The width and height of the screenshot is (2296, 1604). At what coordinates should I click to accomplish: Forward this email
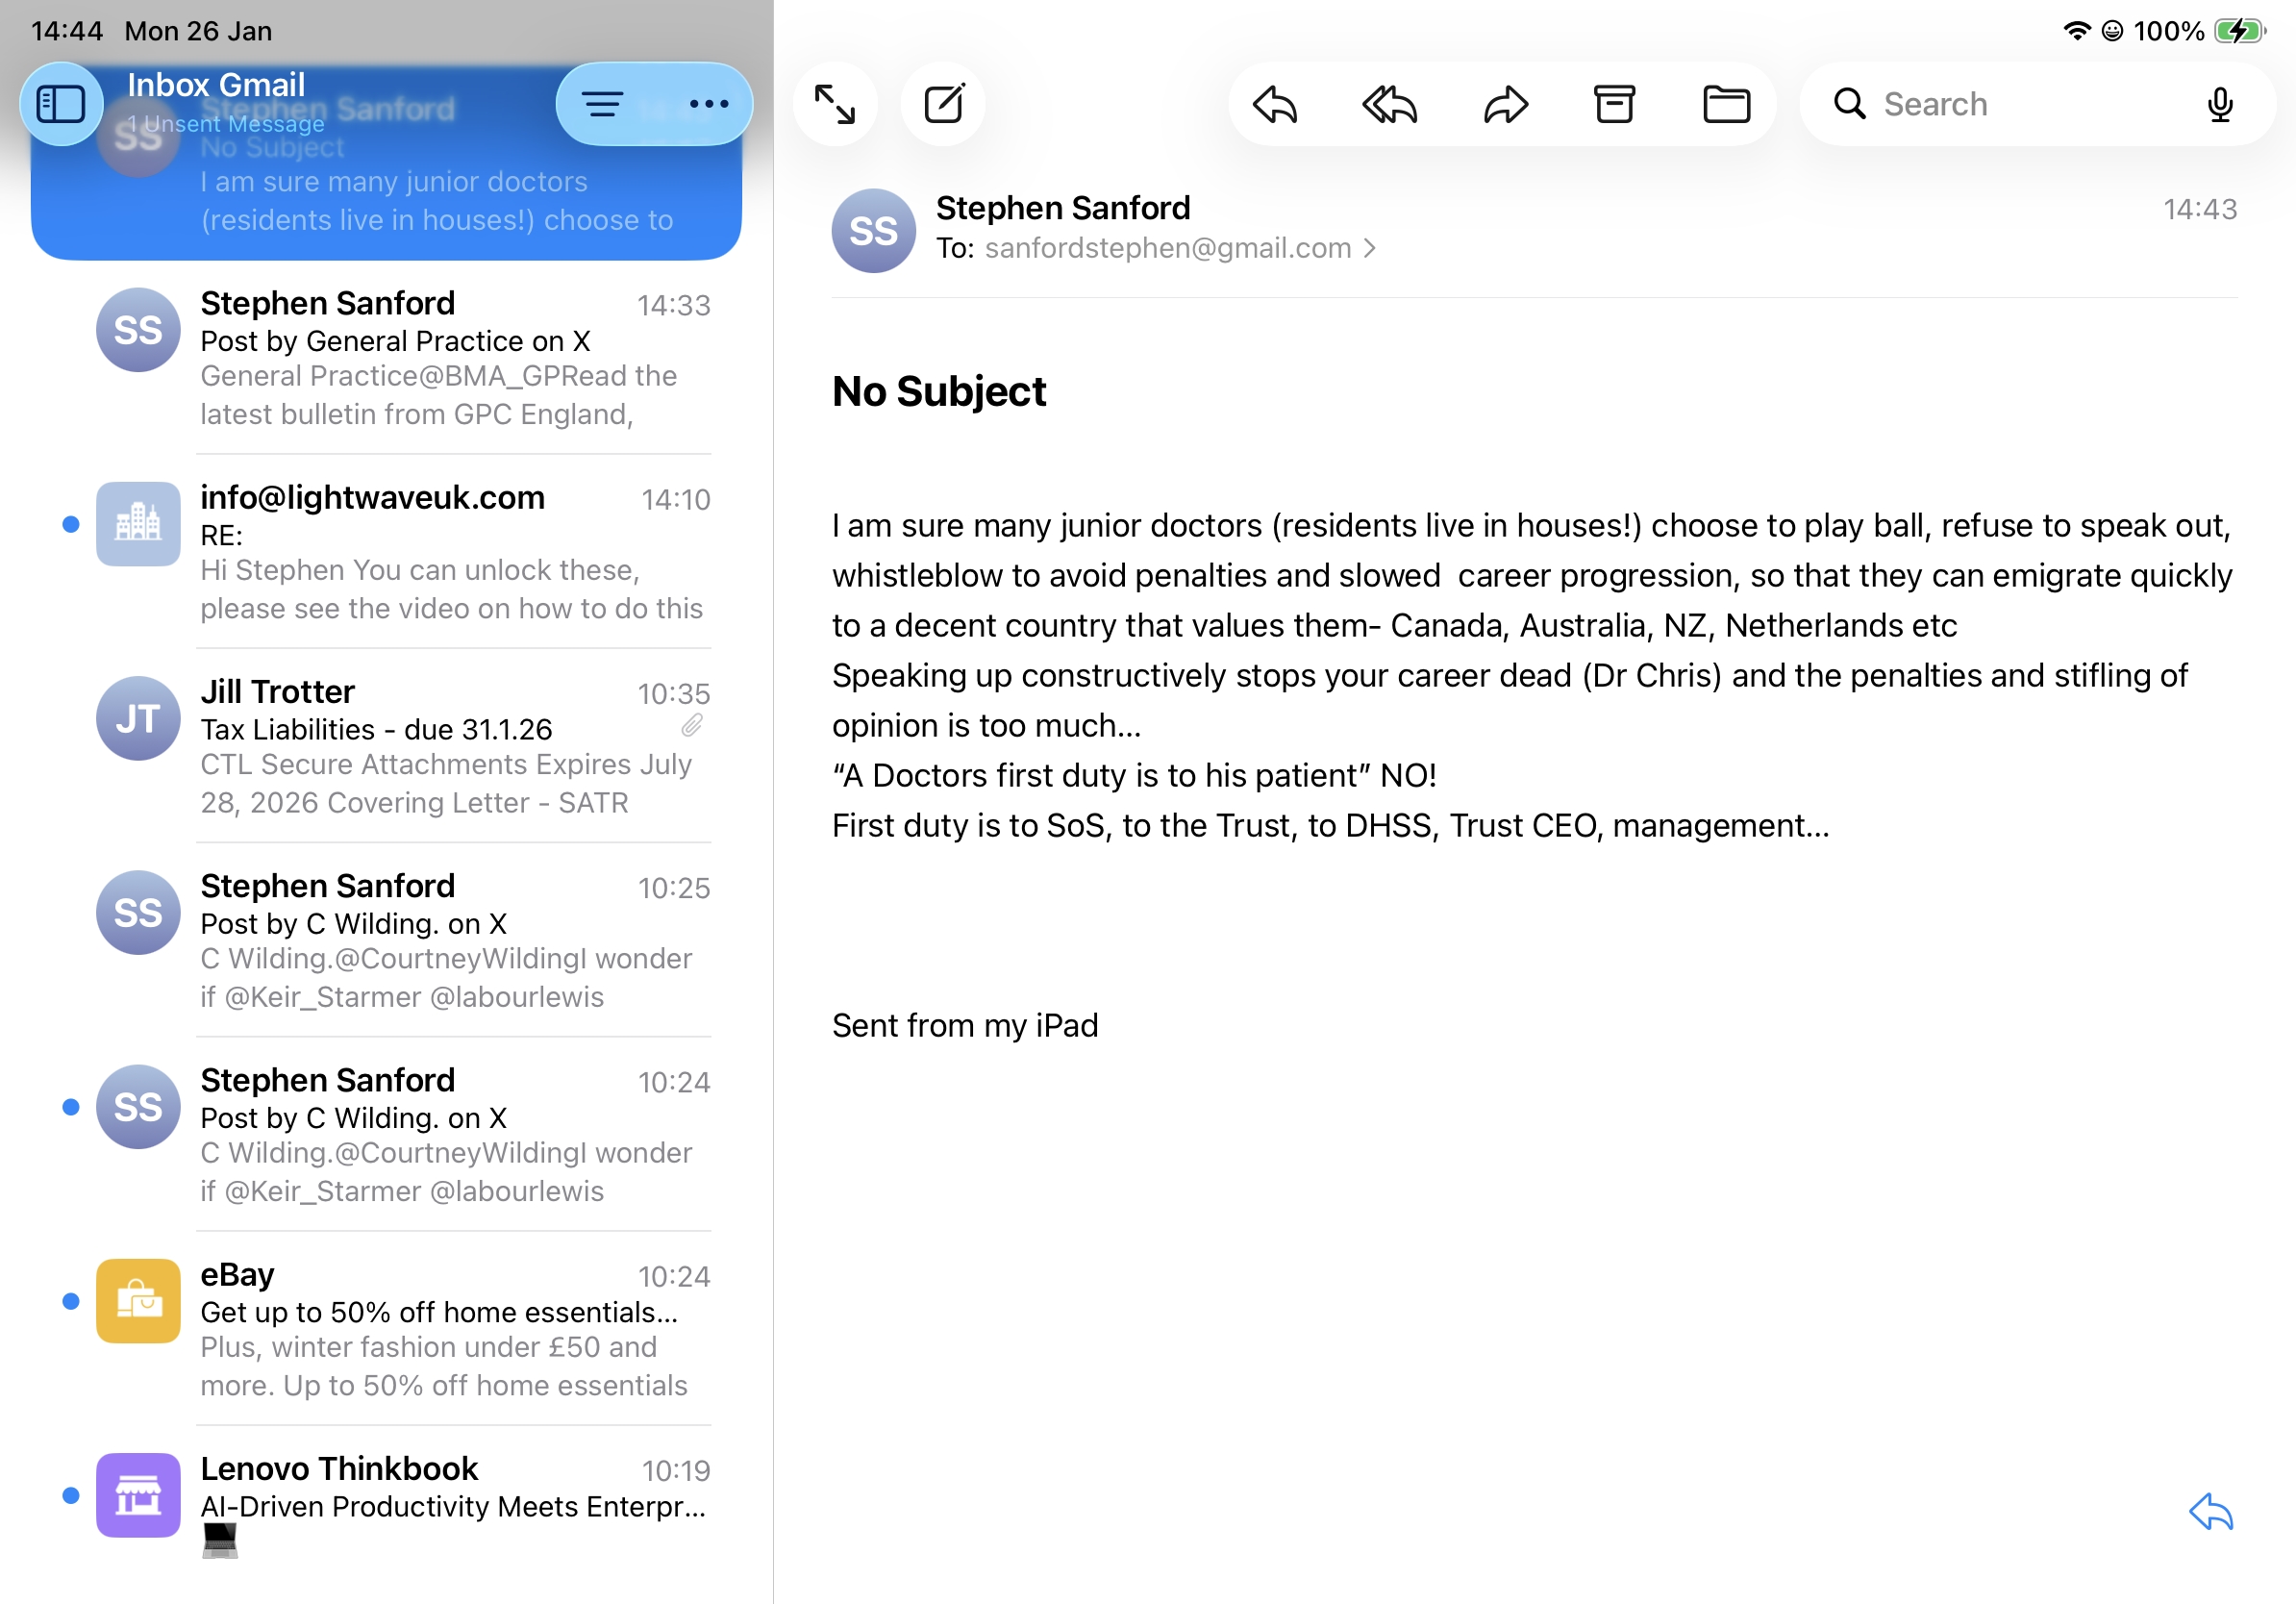tap(1505, 104)
